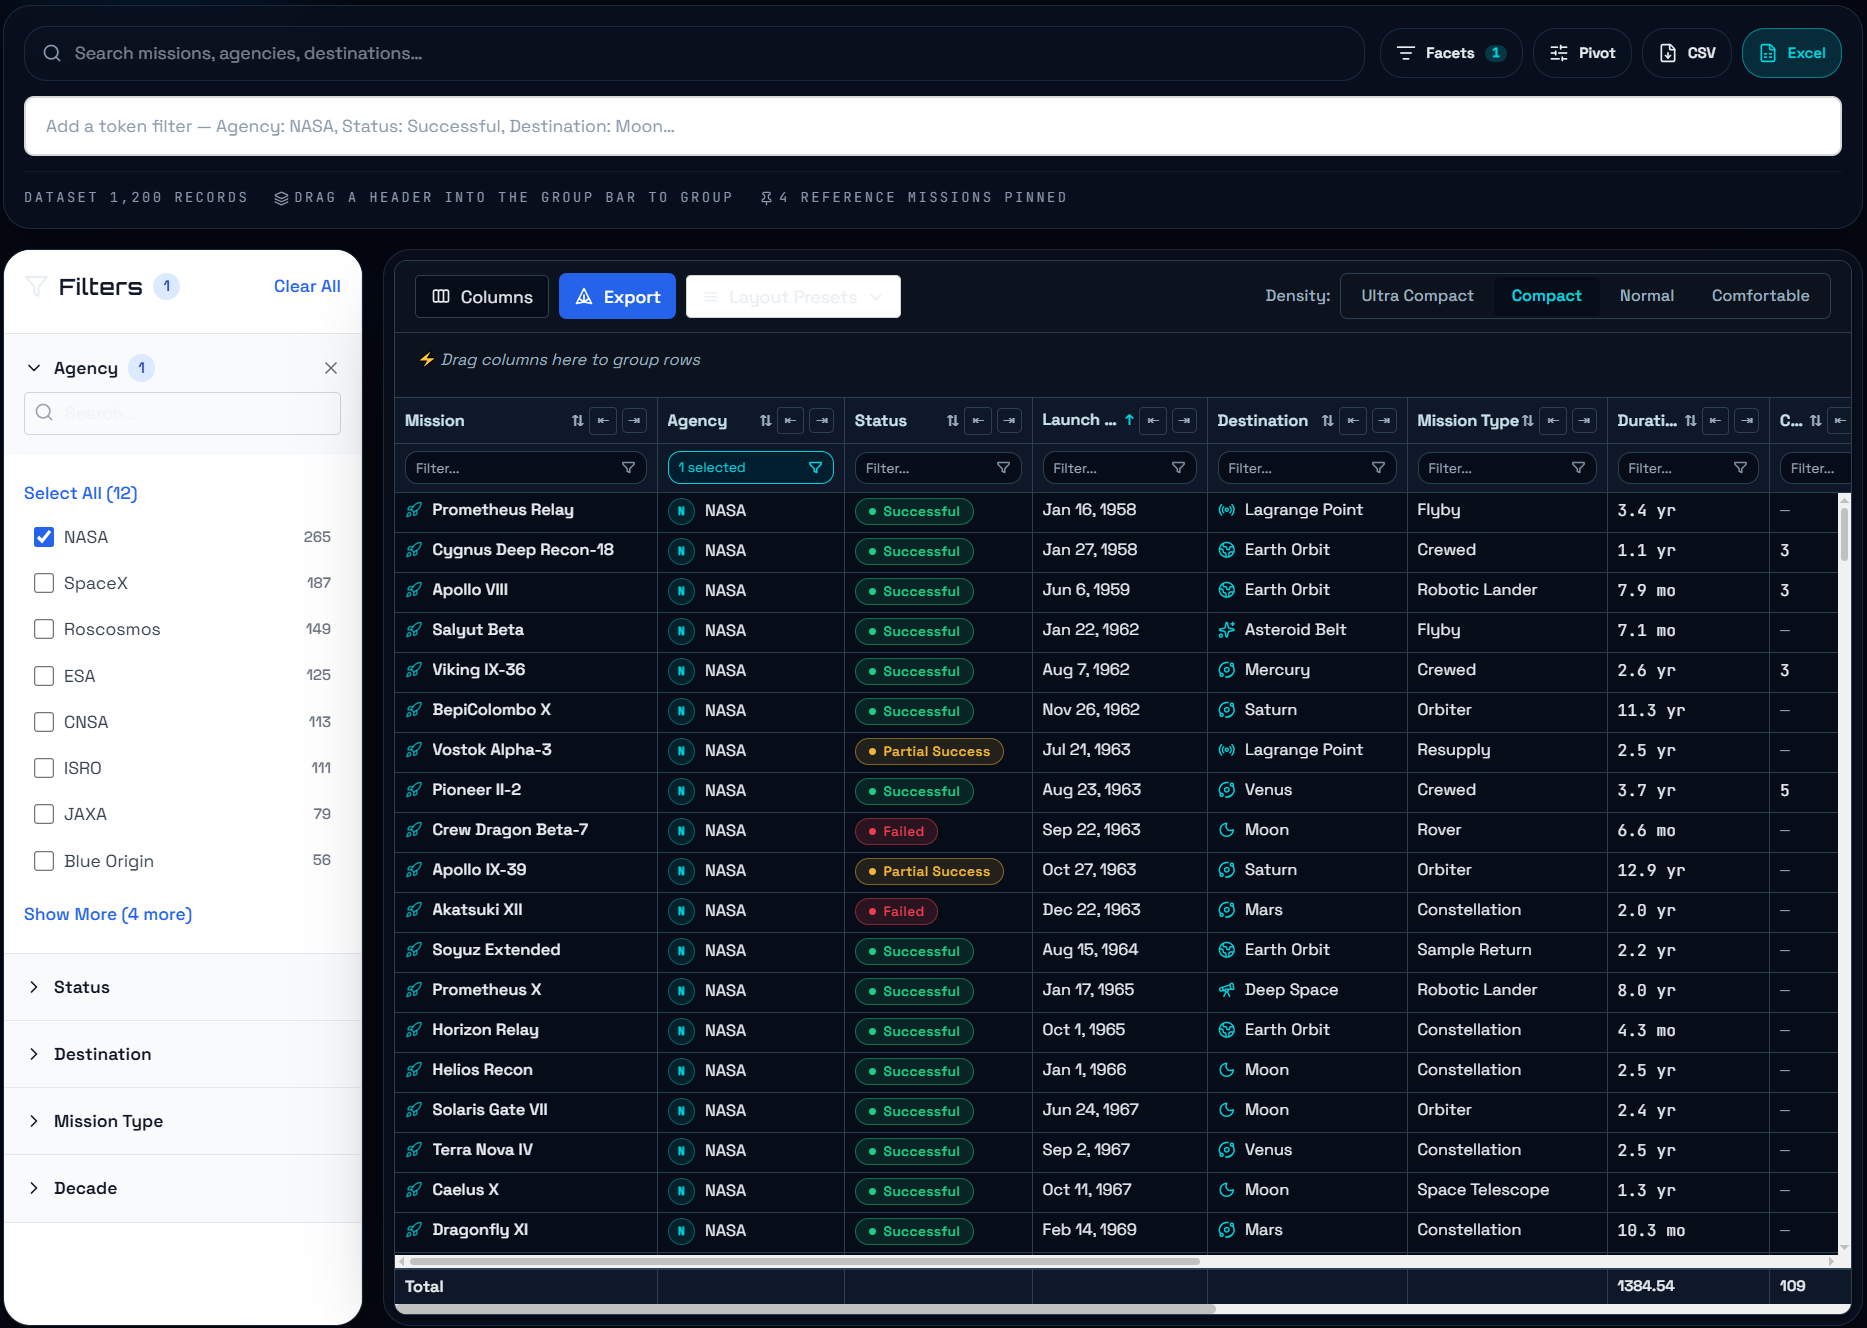This screenshot has height=1328, width=1867.
Task: Uncheck the NASA agency checkbox
Action: [44, 537]
